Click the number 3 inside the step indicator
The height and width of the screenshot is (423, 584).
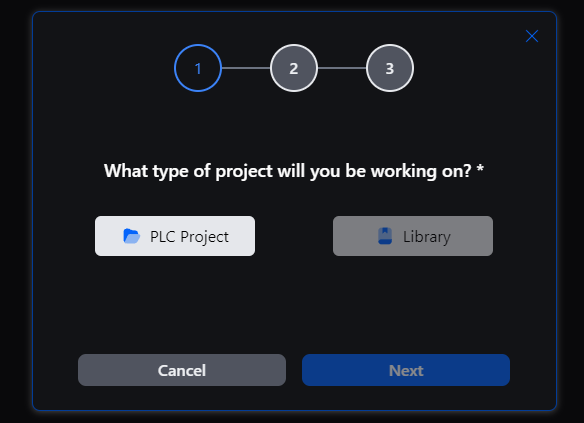coord(390,69)
